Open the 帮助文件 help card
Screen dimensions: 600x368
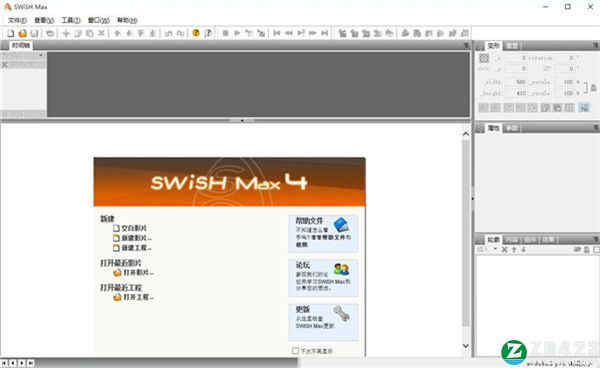coord(323,233)
